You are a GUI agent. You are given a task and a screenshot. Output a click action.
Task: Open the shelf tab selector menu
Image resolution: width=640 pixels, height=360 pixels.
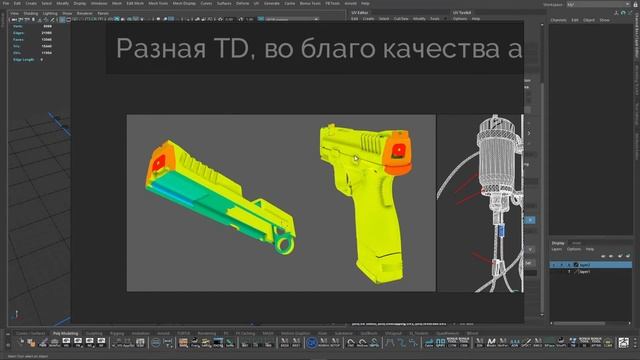point(8,334)
